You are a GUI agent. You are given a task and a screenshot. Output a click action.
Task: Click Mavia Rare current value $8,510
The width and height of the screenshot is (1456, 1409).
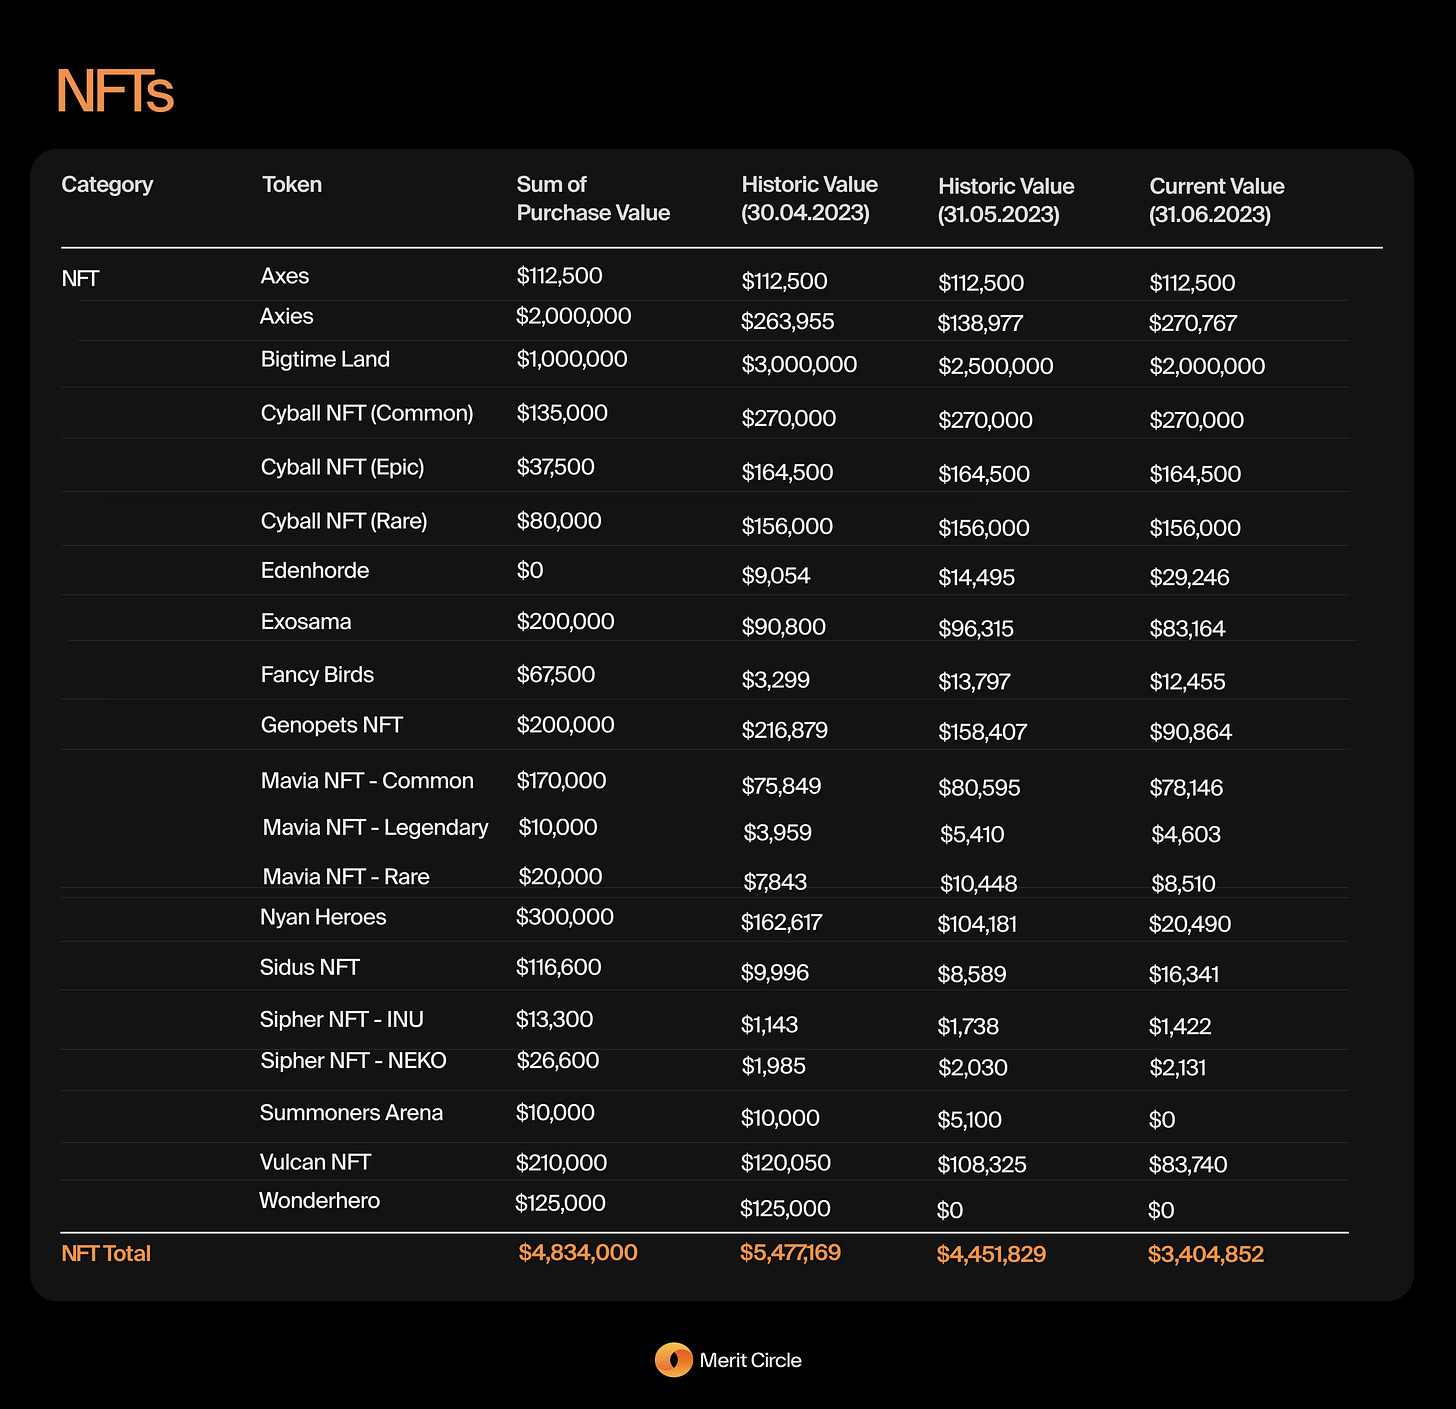1183,884
